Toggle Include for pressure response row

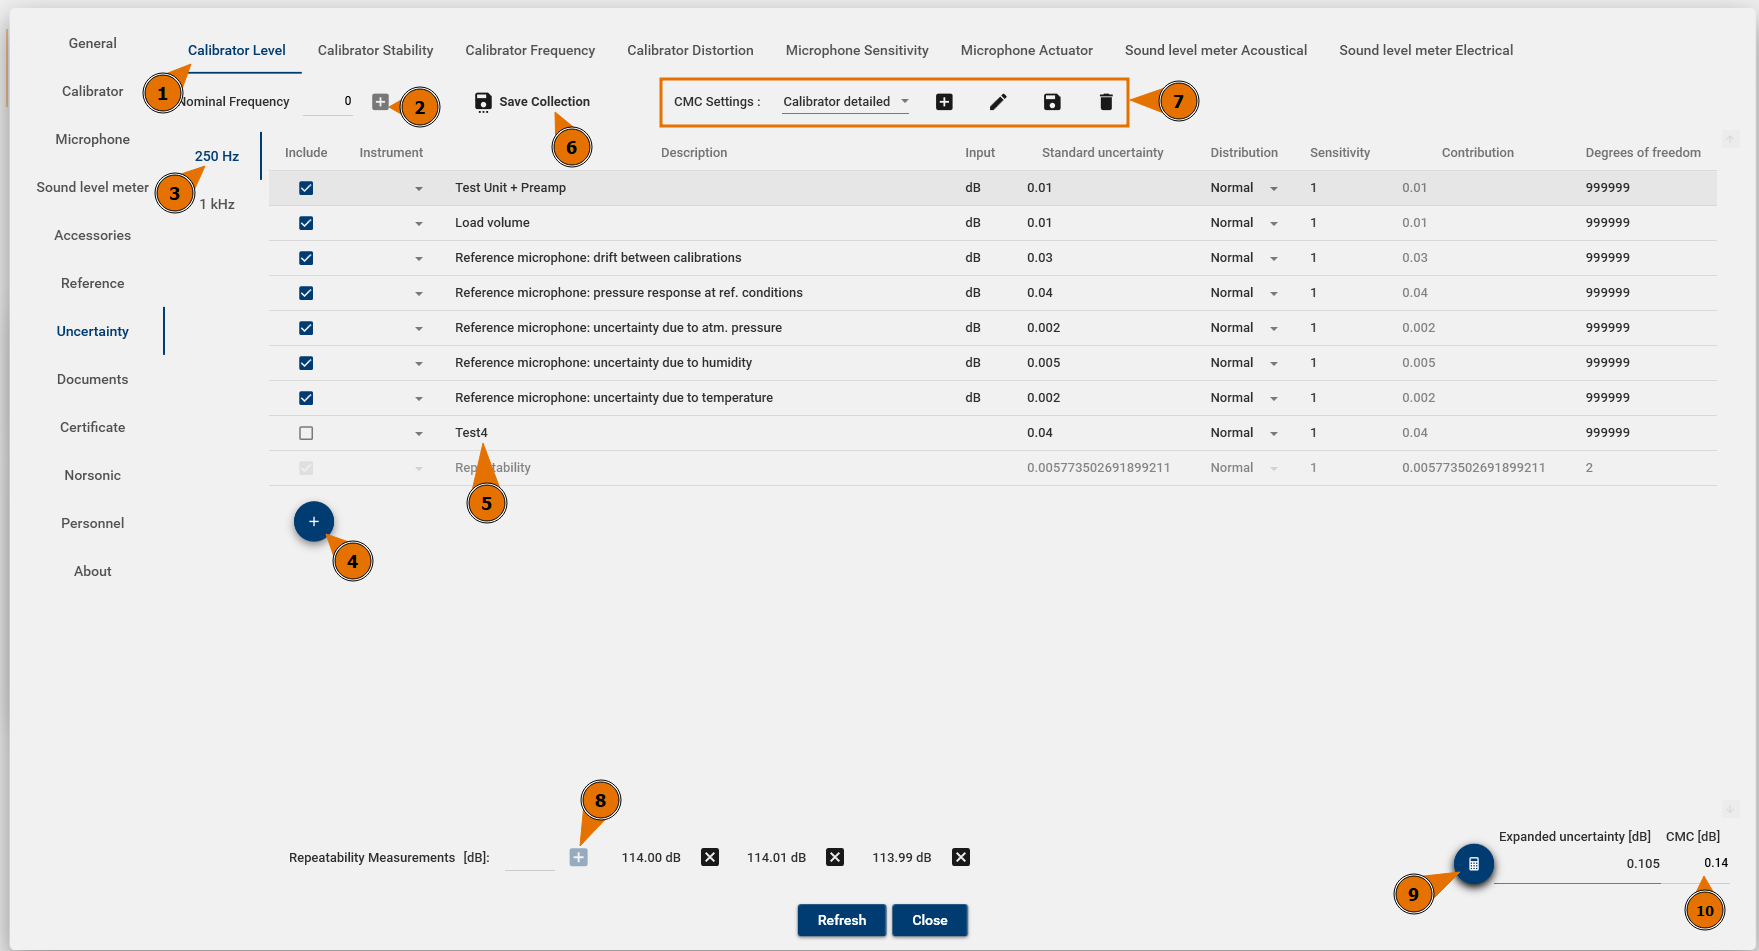click(306, 293)
